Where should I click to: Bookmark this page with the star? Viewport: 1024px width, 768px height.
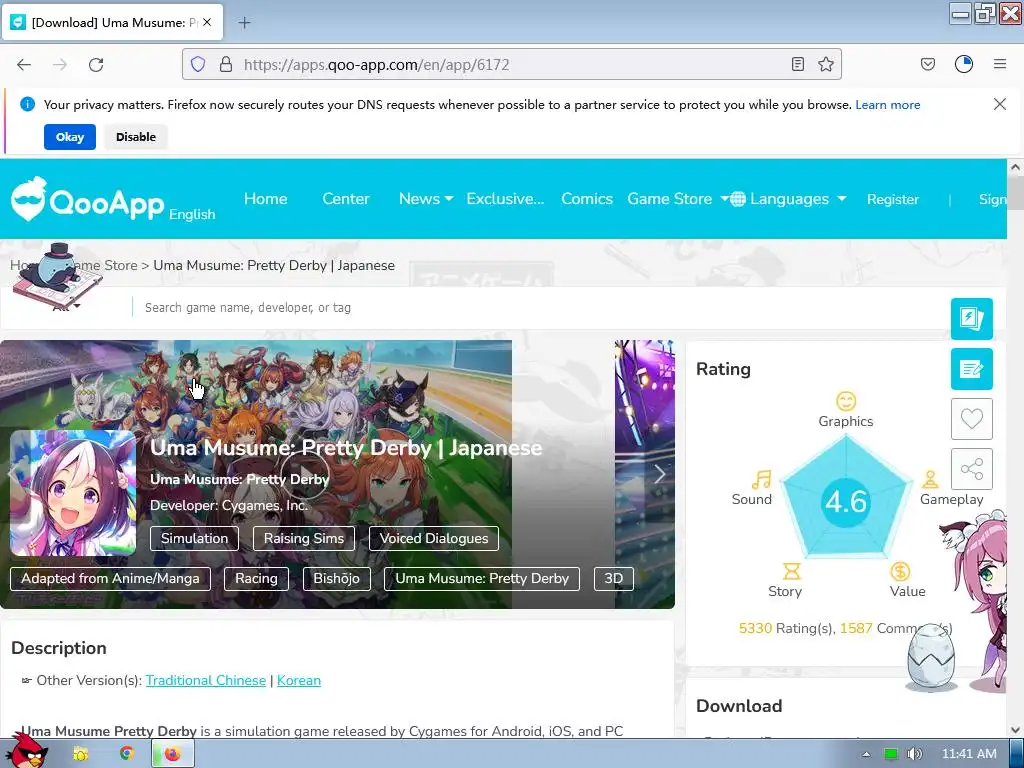point(825,64)
